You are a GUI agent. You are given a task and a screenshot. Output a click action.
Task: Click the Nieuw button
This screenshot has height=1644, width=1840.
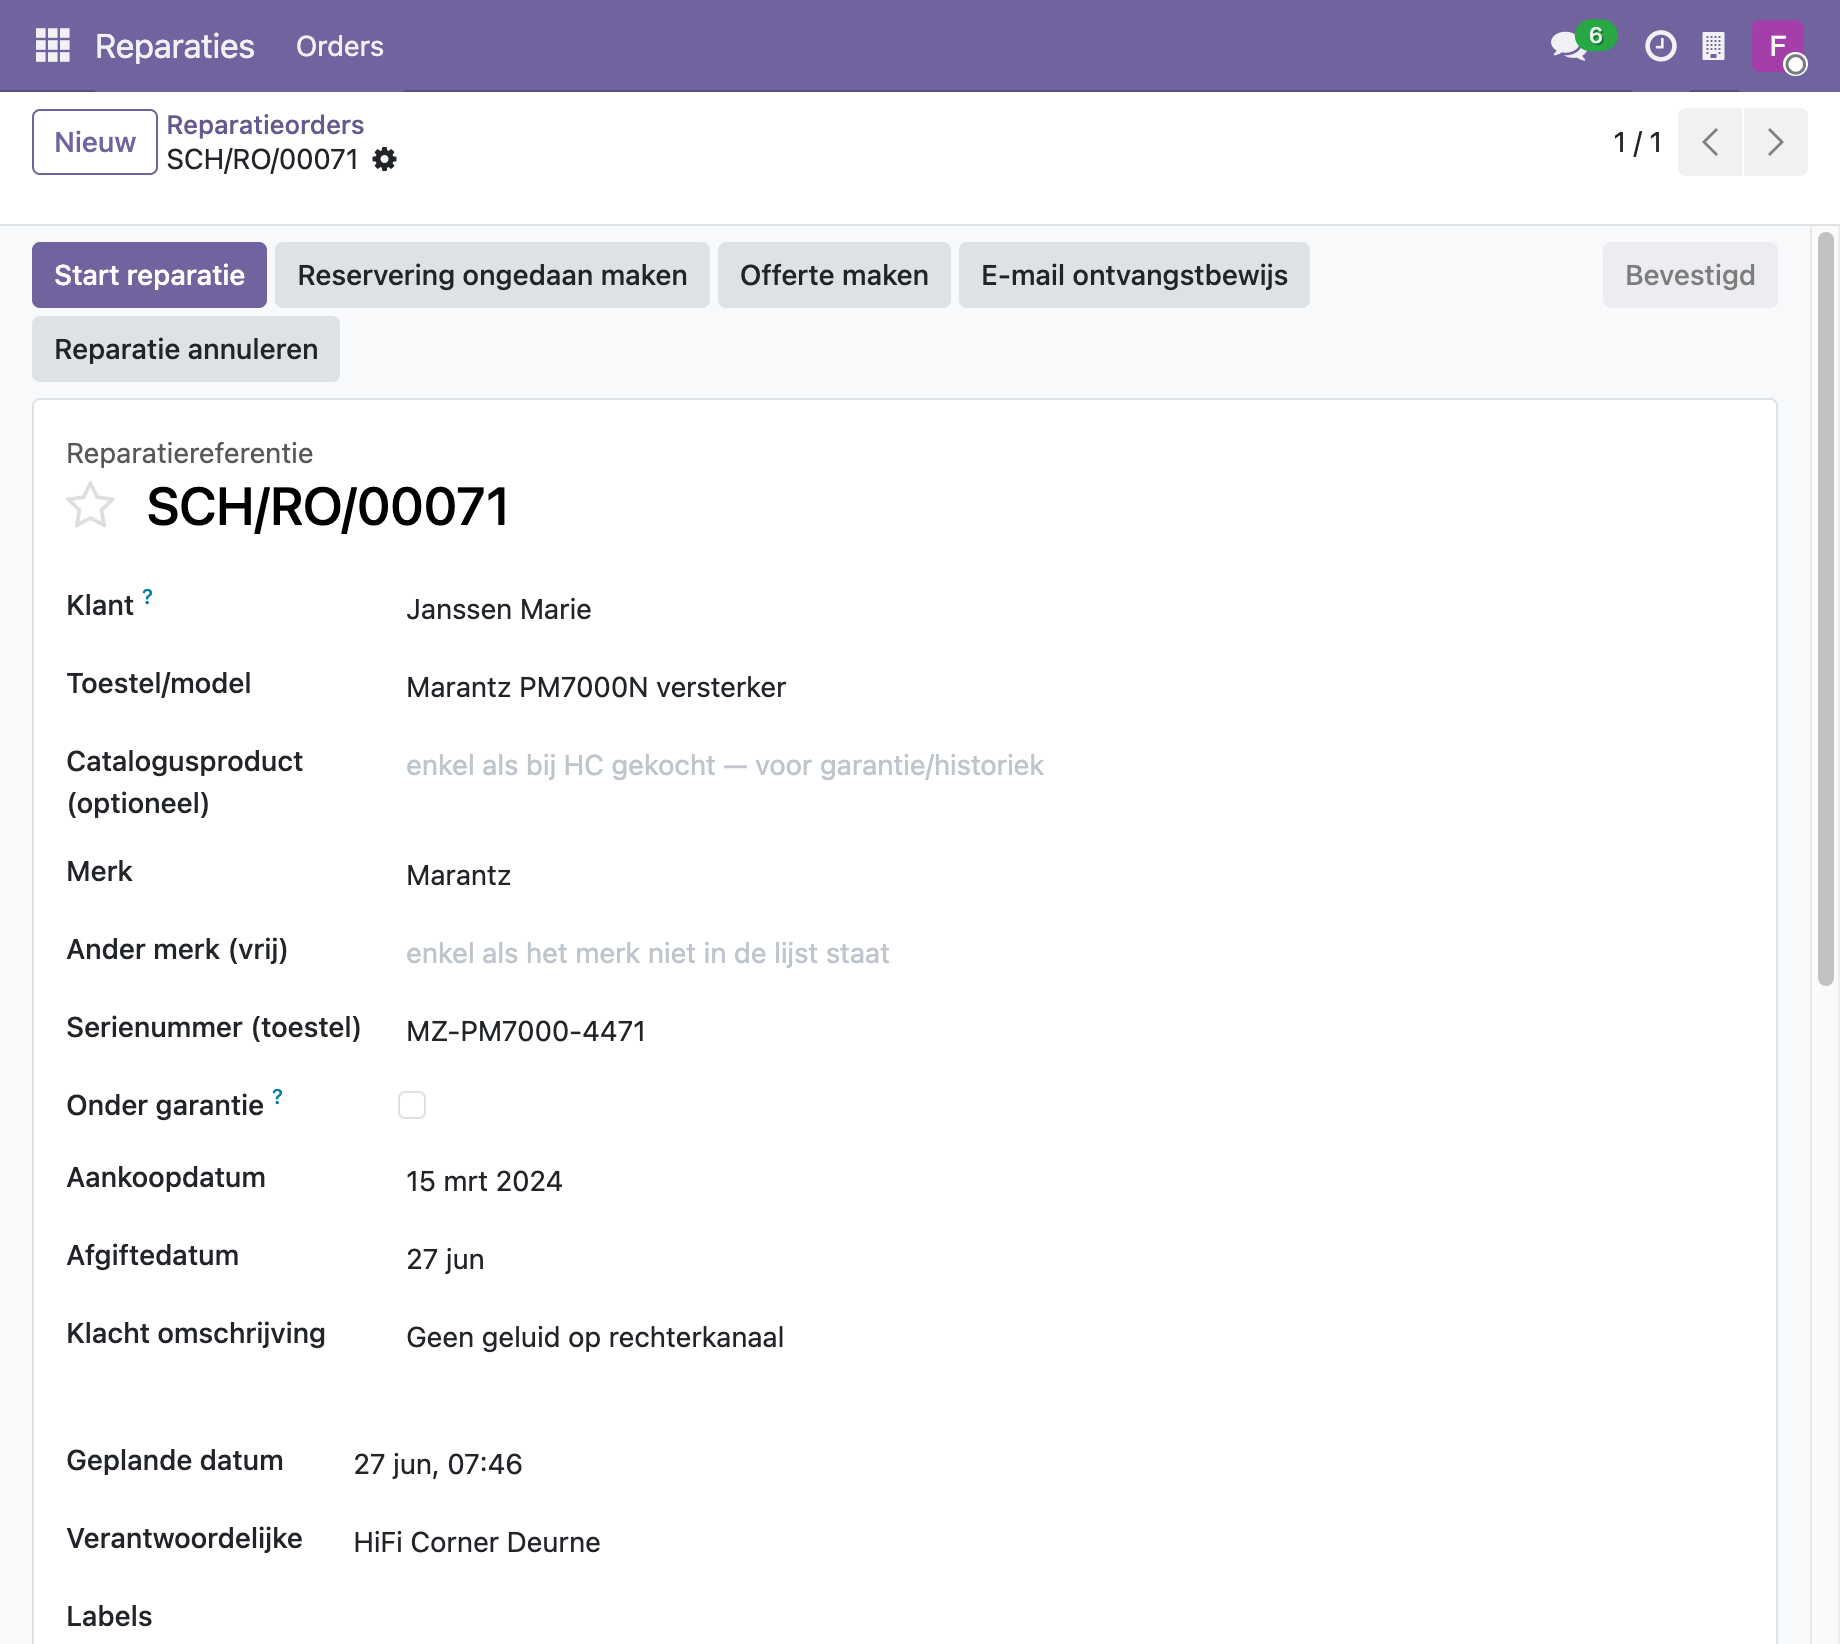95,142
